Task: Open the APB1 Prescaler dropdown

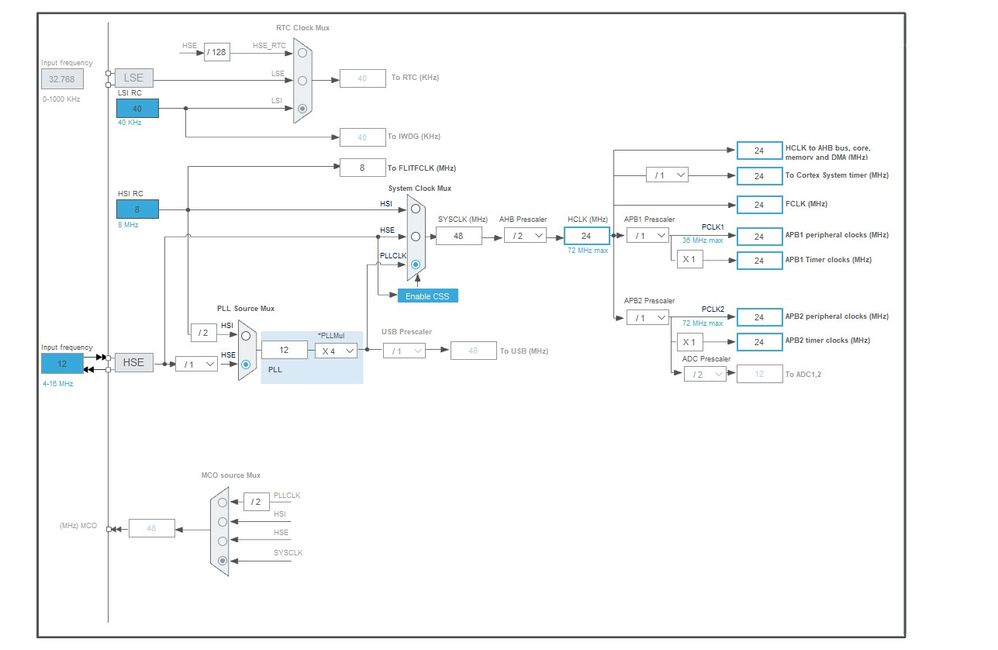Action: tap(647, 236)
